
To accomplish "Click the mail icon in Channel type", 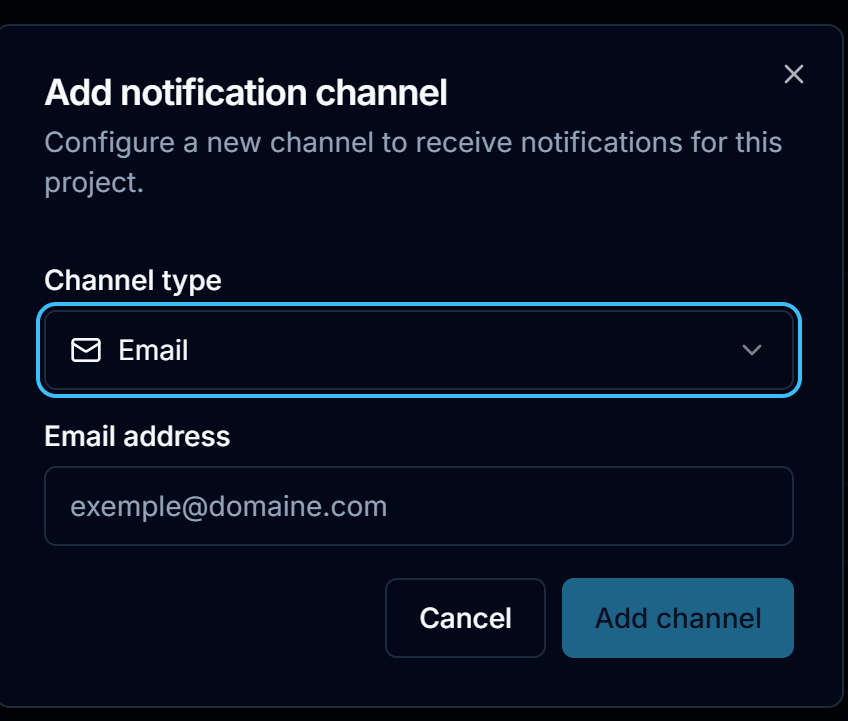I will (86, 350).
